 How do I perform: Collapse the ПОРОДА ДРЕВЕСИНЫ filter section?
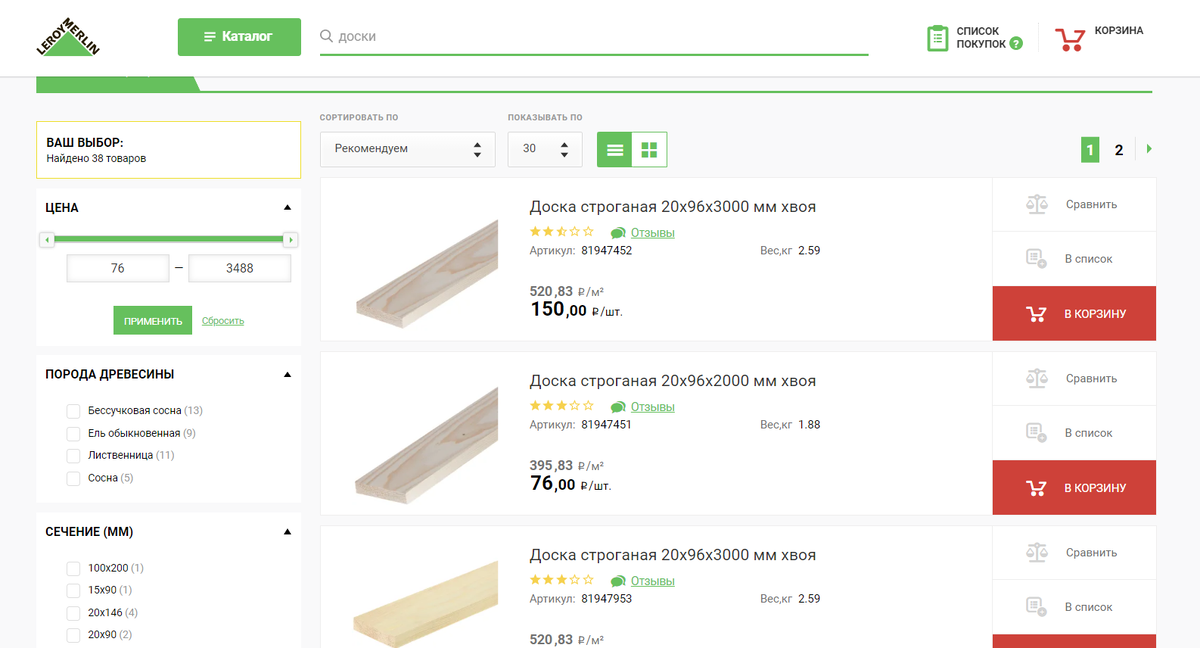click(287, 374)
